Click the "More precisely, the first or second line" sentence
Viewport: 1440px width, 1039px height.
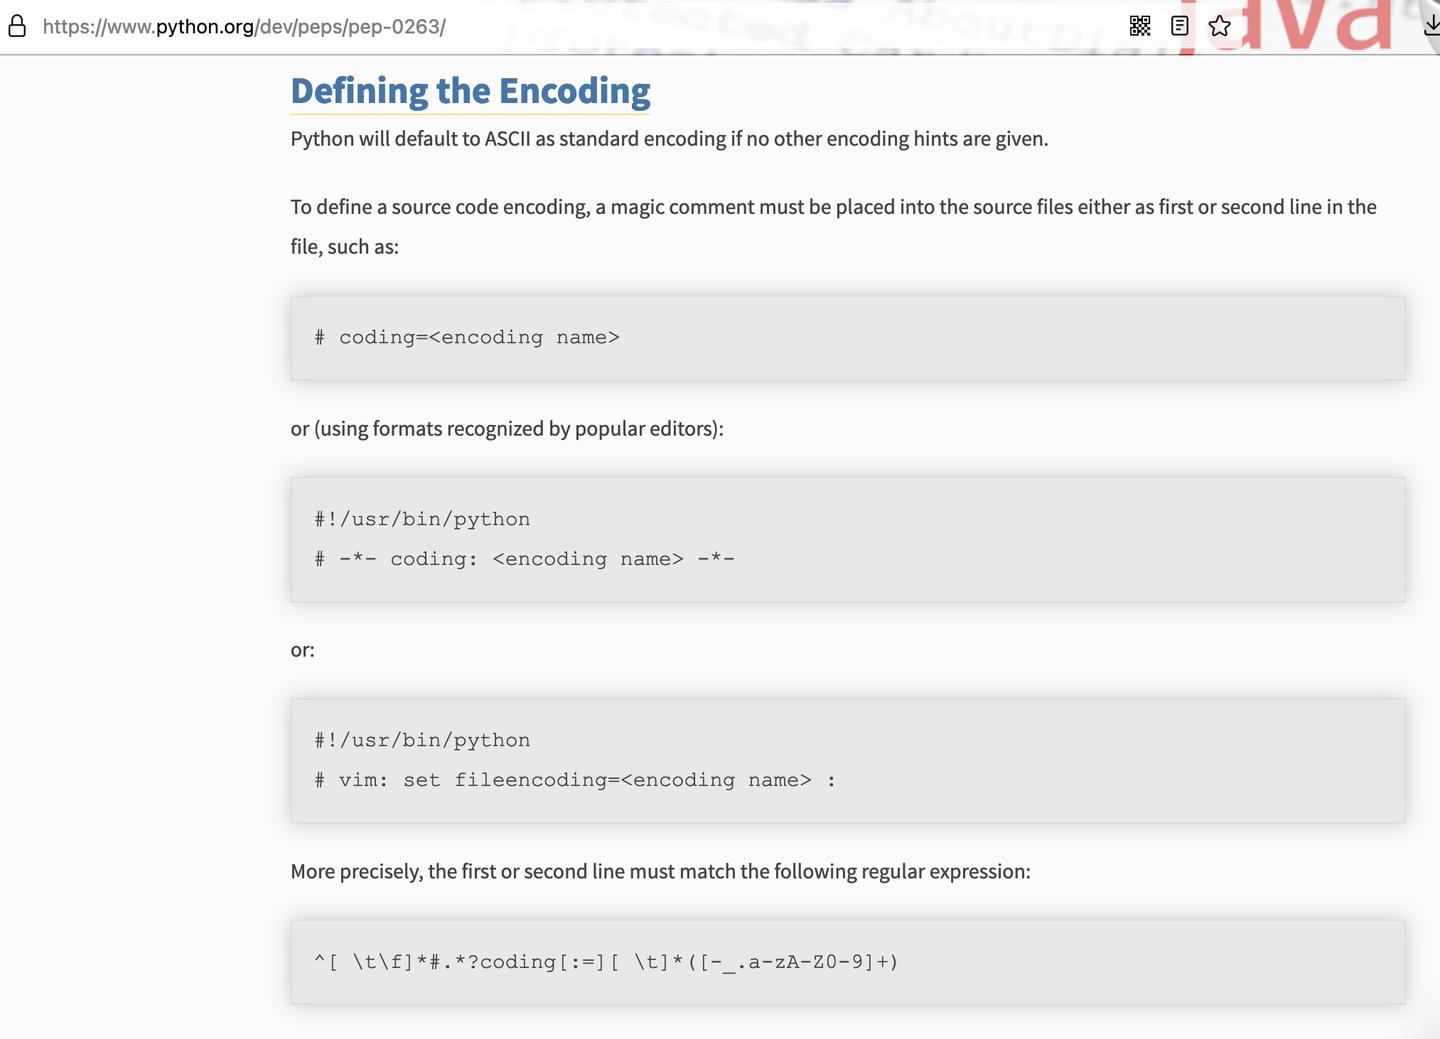tap(660, 872)
